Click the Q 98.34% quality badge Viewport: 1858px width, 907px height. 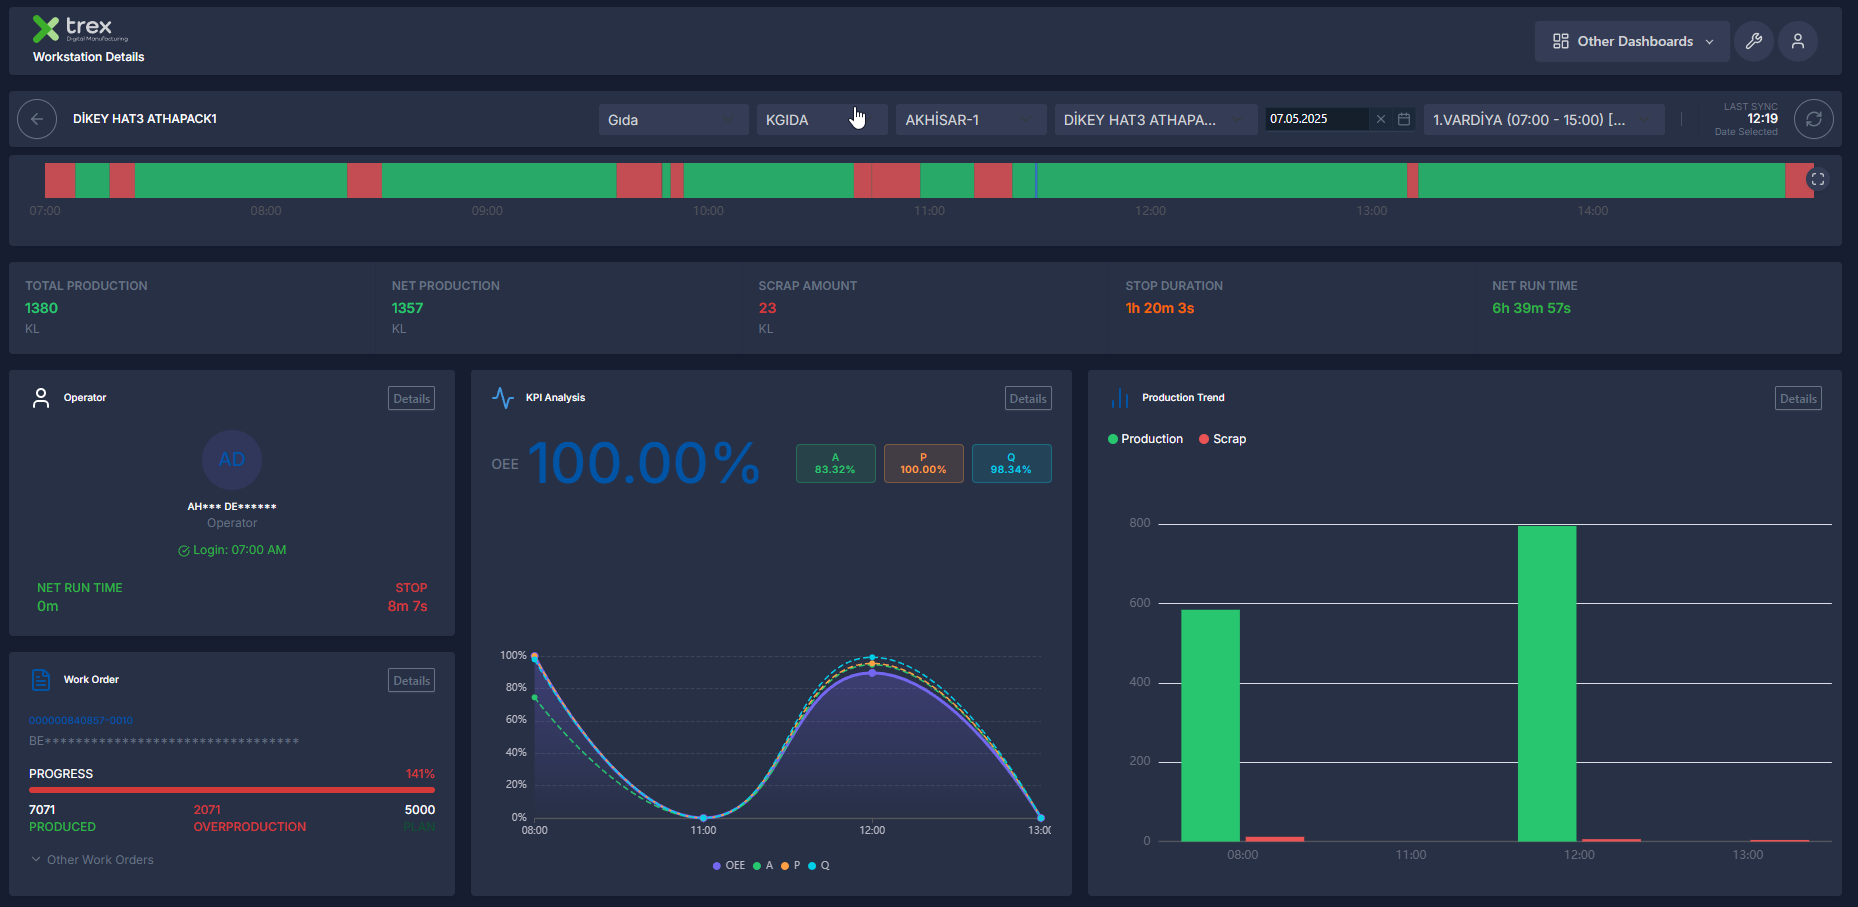[1012, 464]
